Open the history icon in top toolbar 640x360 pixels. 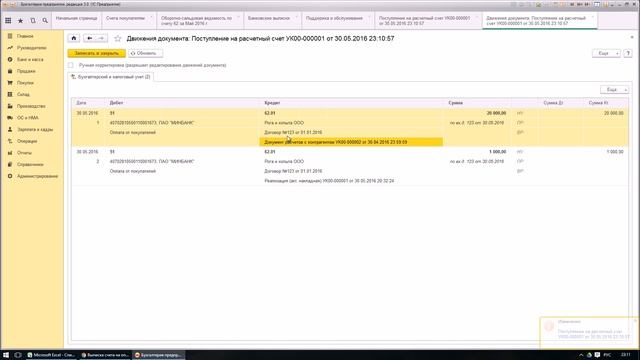(x=33, y=20)
